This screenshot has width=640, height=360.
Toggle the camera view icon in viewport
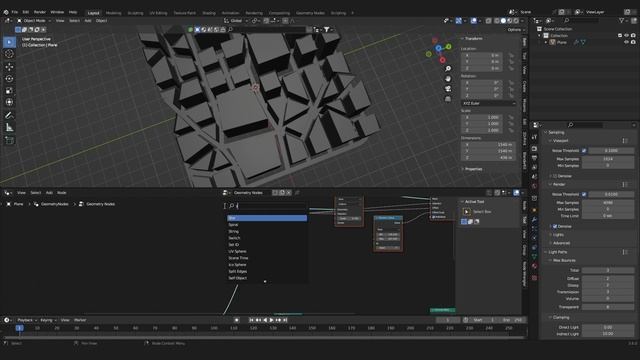(448, 89)
